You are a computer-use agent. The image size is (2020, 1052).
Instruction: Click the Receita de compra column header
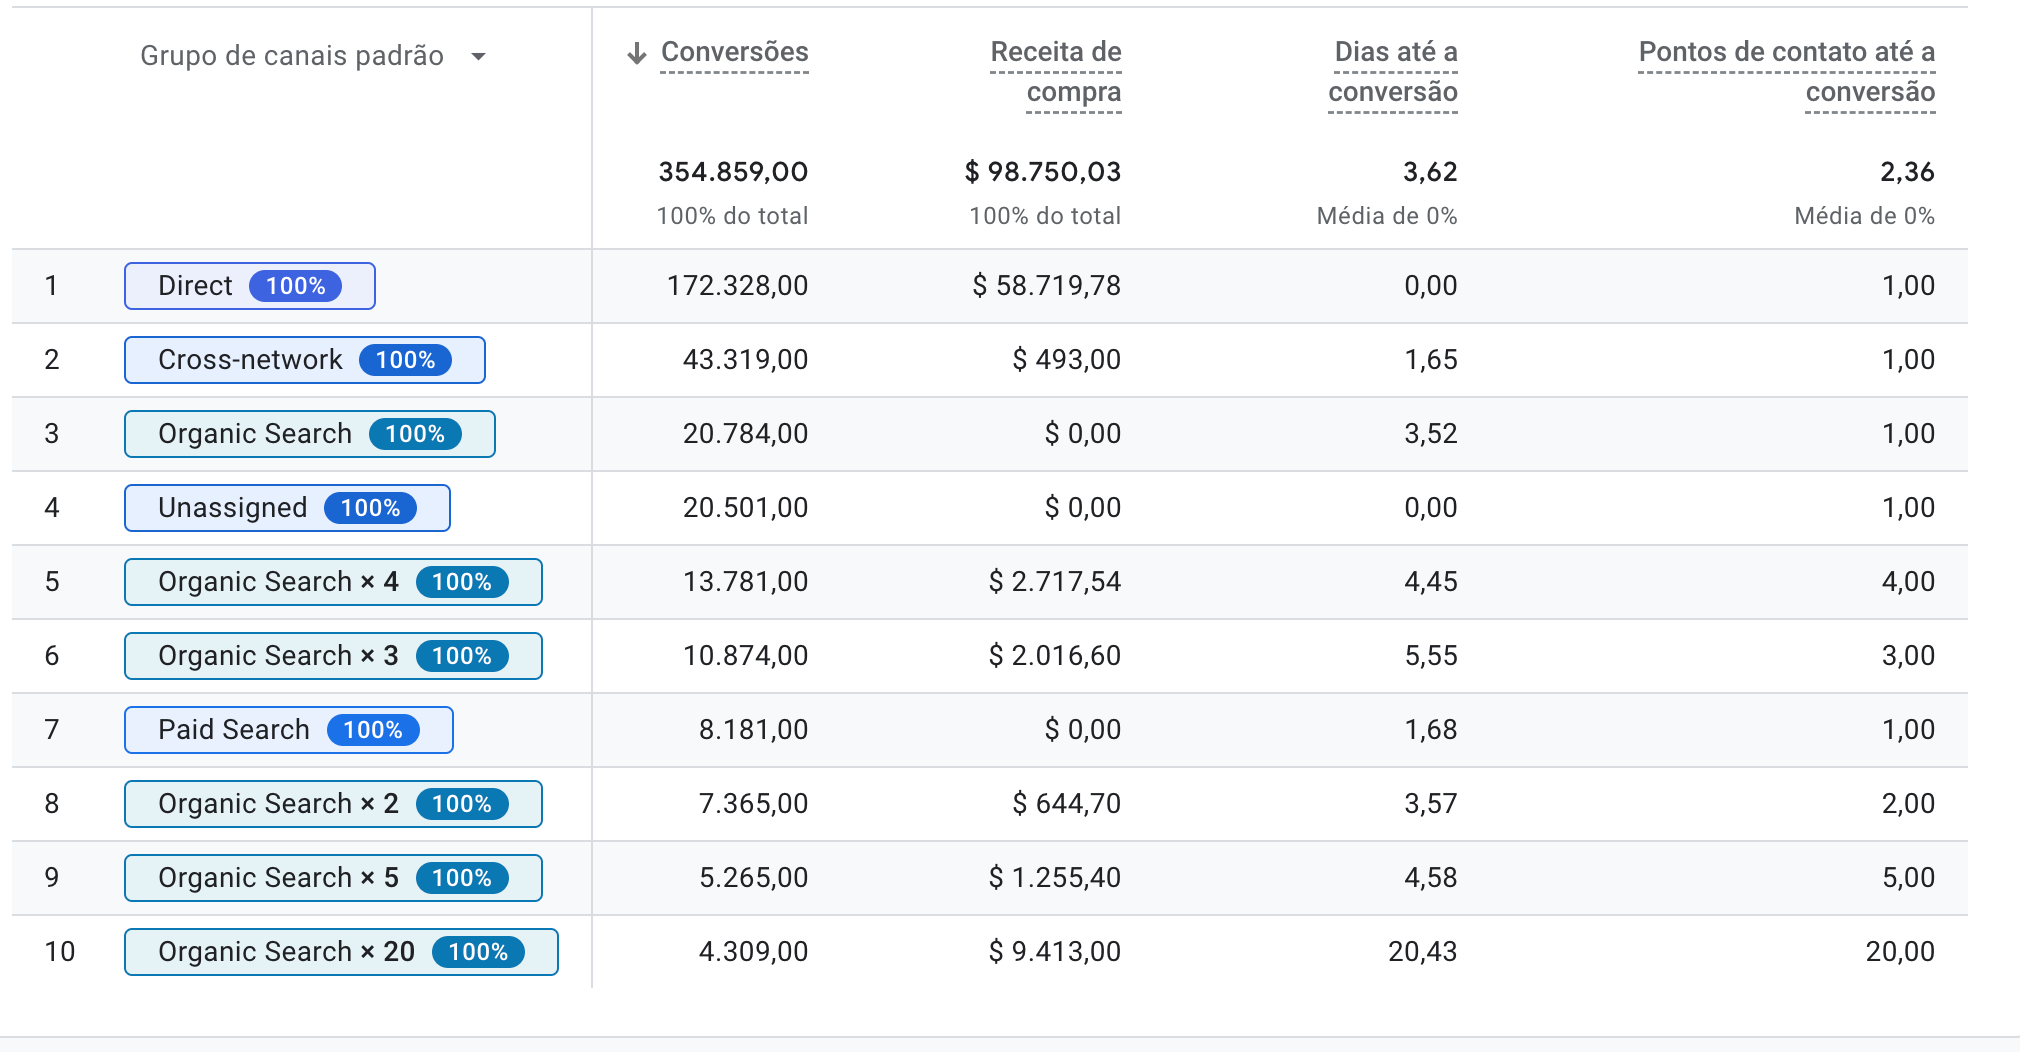(1055, 71)
